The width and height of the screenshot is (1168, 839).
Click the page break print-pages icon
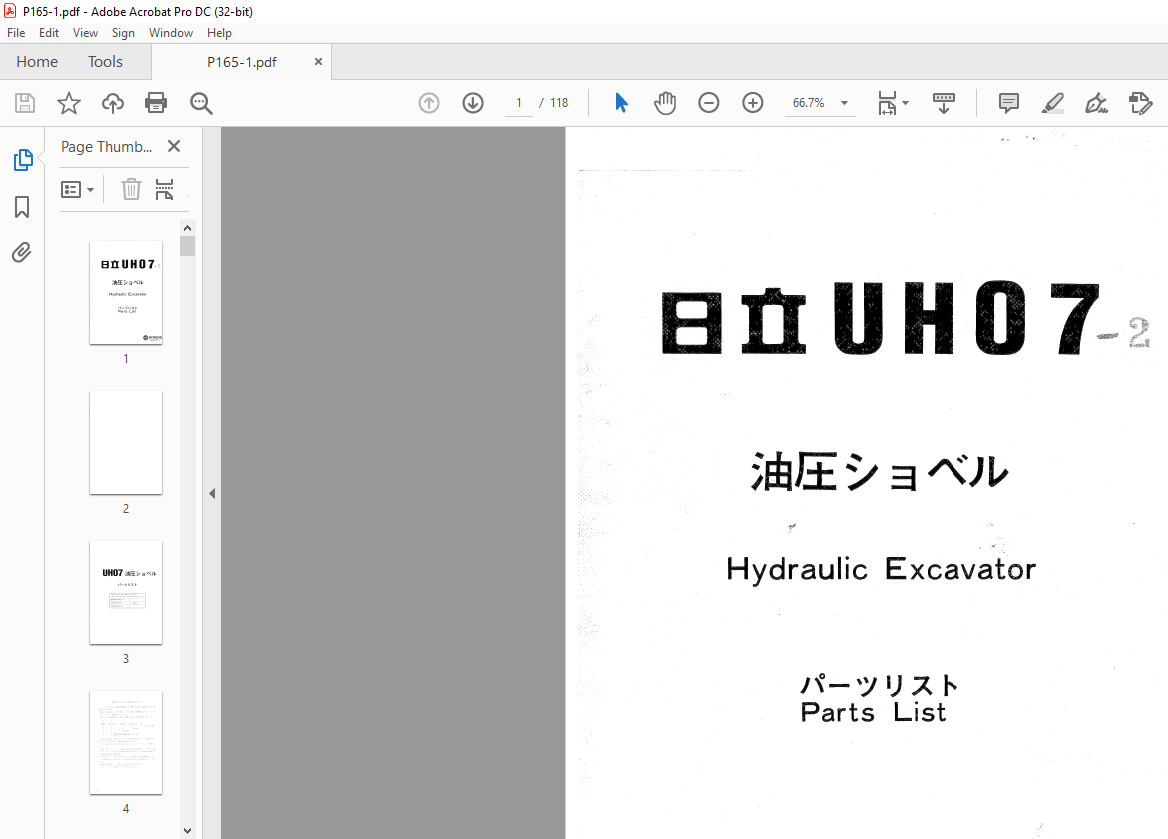point(165,189)
